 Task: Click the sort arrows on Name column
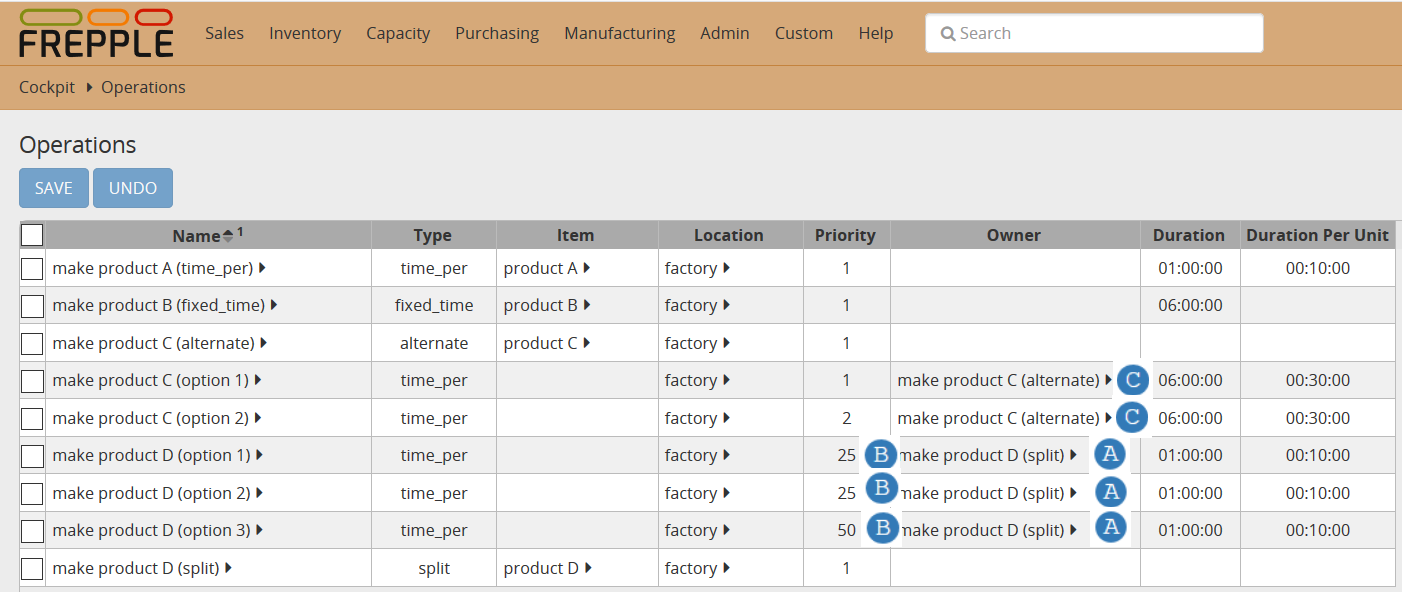[228, 236]
